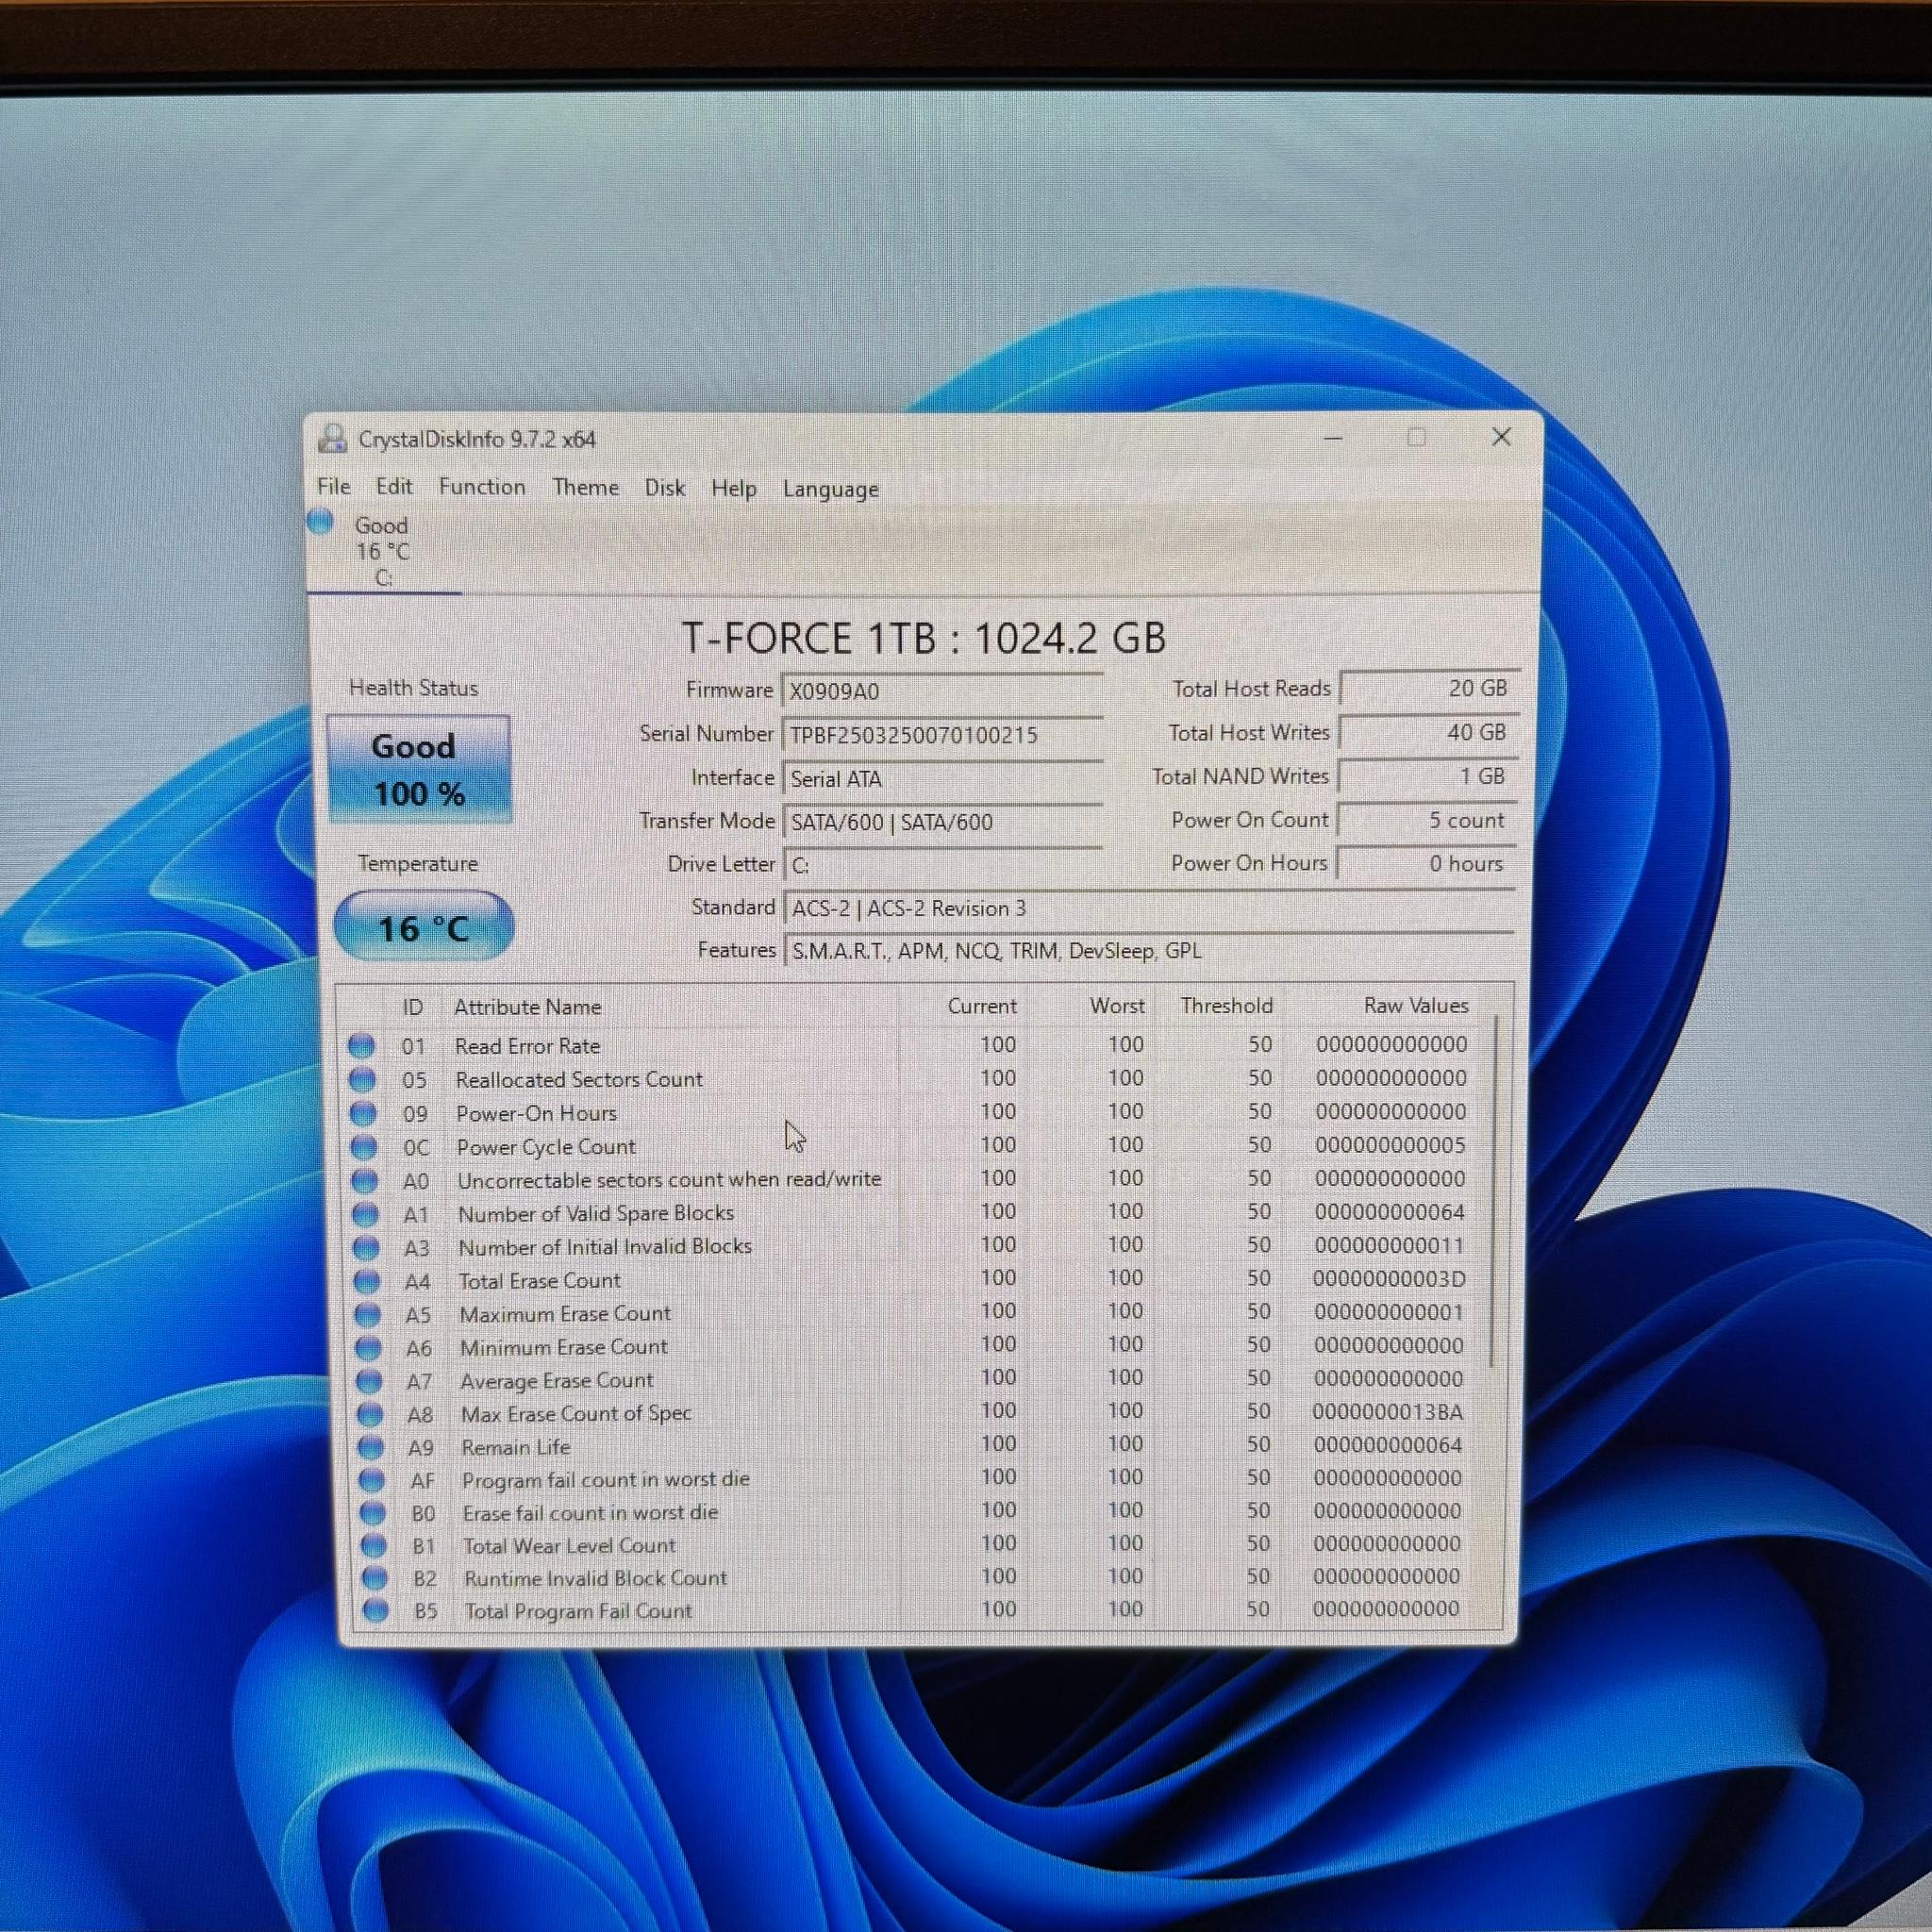
Task: Close the CrystalDiskInfo window
Action: (1501, 437)
